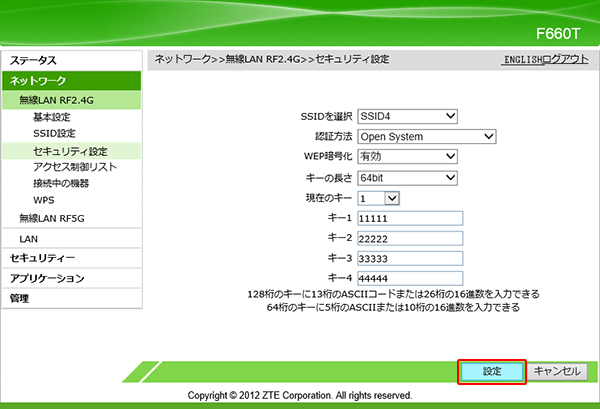This screenshot has height=409, width=600.
Task: Click the ログアウト link
Action: pos(565,60)
